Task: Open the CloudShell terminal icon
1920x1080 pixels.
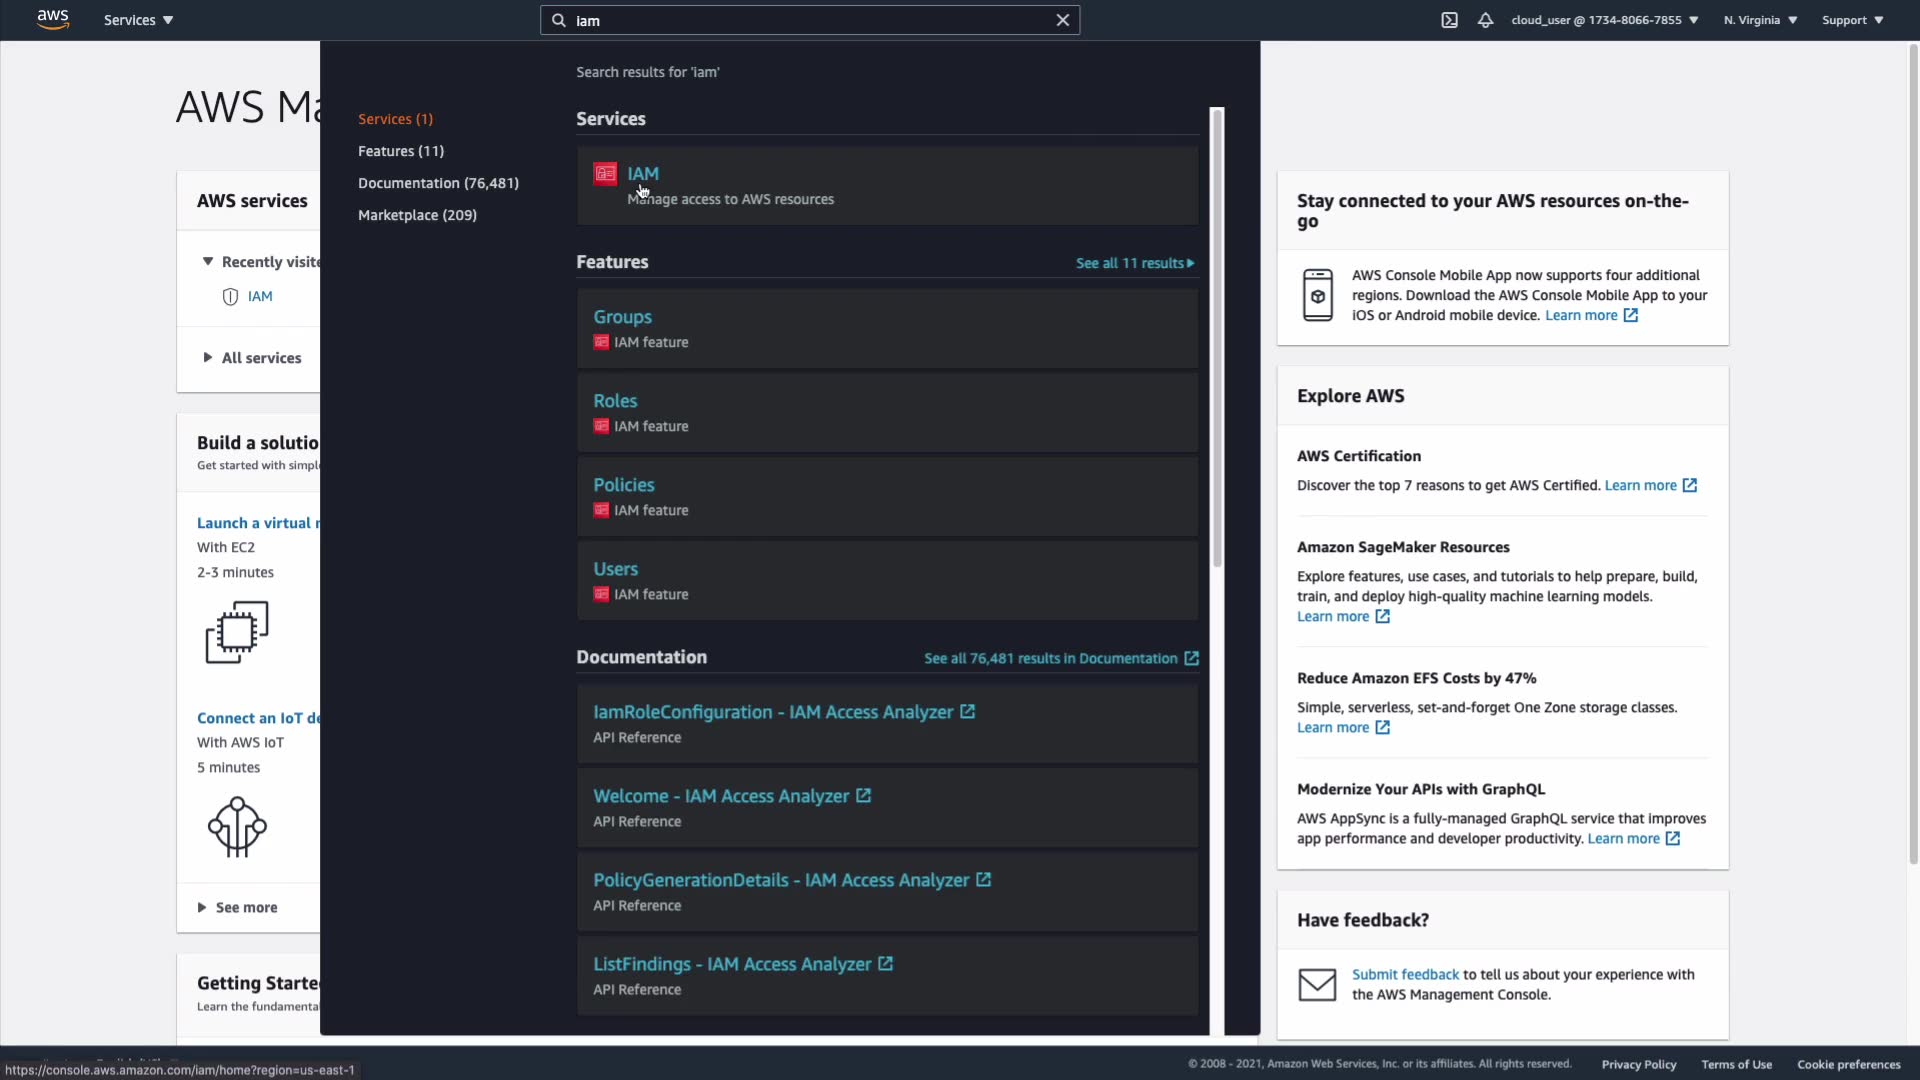Action: 1449,20
